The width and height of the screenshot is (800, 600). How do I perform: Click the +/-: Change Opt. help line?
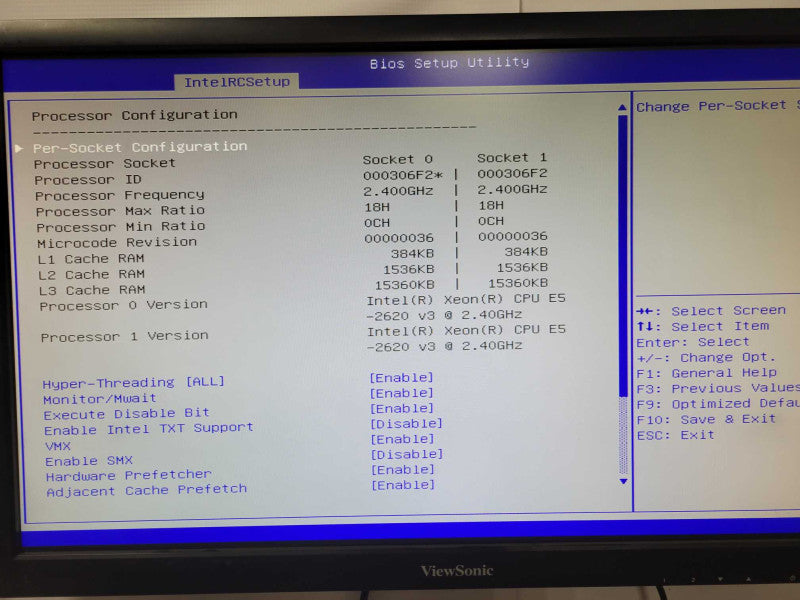(706, 357)
